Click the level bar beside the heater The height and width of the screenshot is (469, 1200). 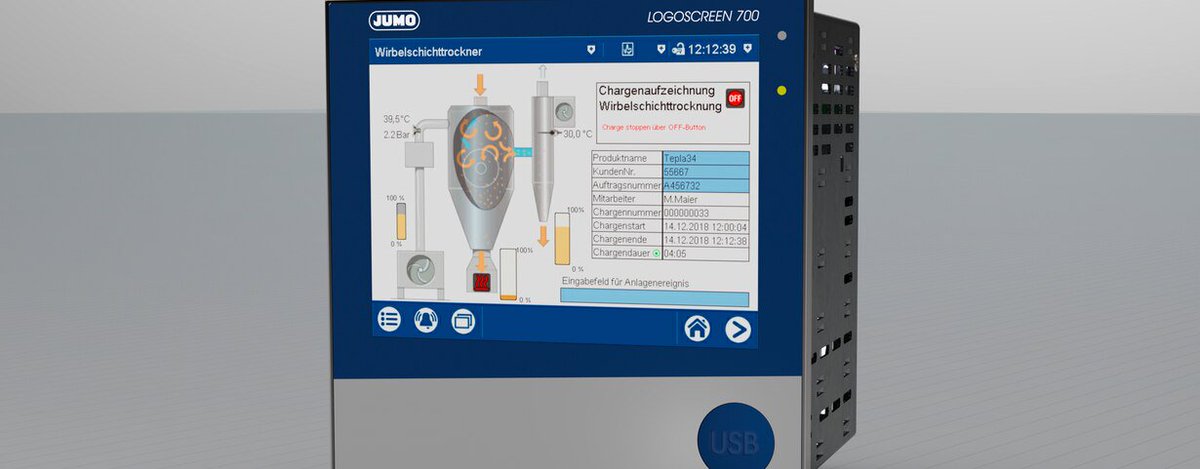tap(509, 276)
